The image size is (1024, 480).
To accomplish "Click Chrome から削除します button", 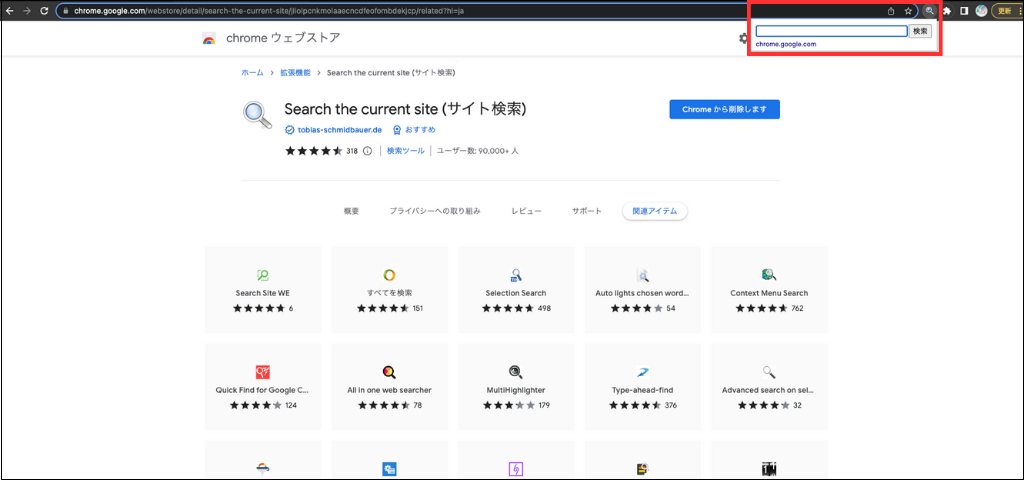I will 724,109.
